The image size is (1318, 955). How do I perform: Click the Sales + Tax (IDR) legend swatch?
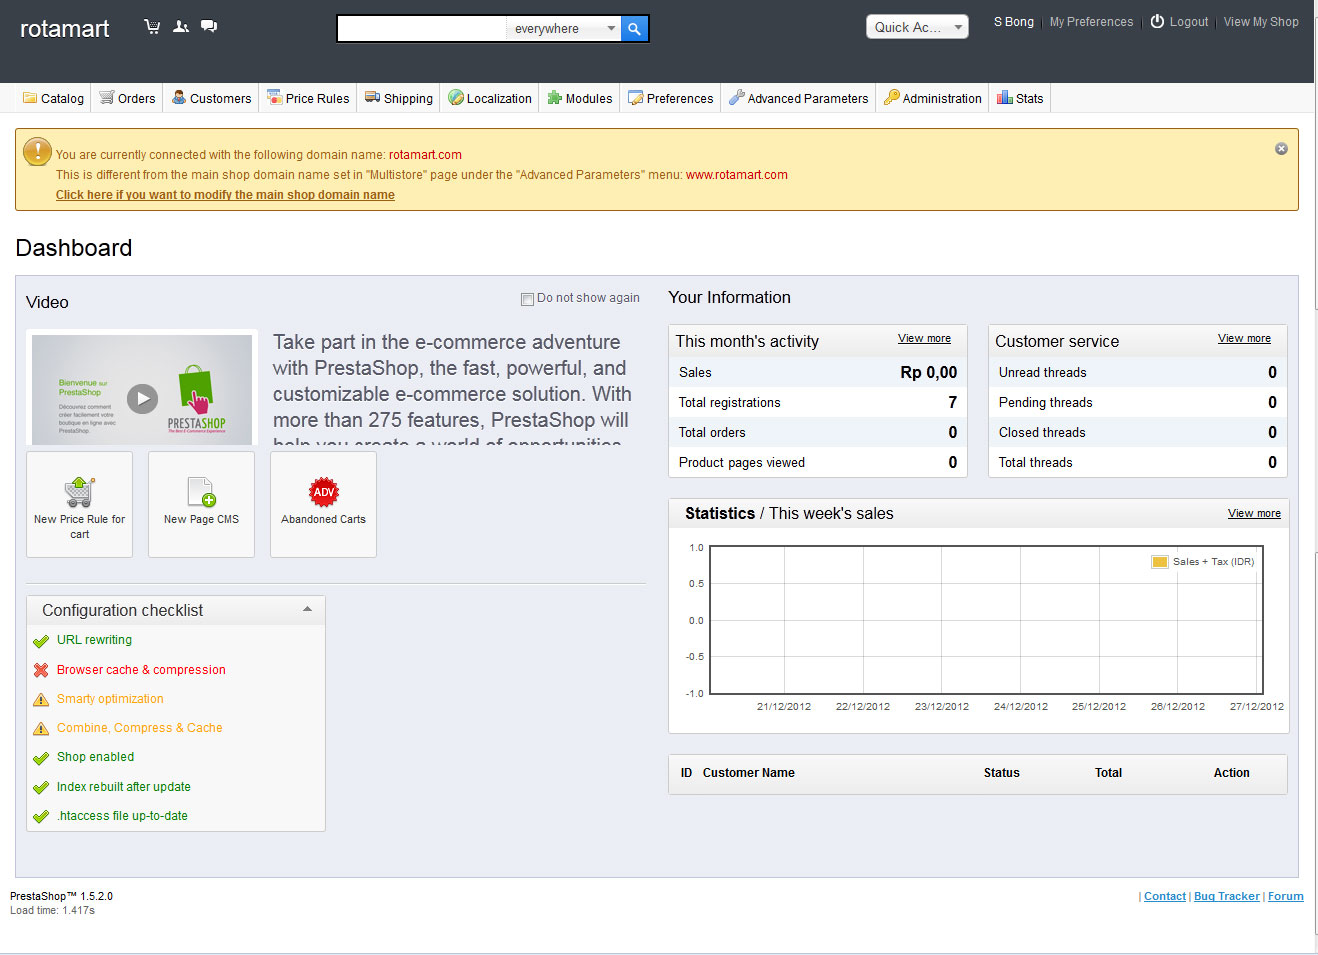click(1160, 562)
